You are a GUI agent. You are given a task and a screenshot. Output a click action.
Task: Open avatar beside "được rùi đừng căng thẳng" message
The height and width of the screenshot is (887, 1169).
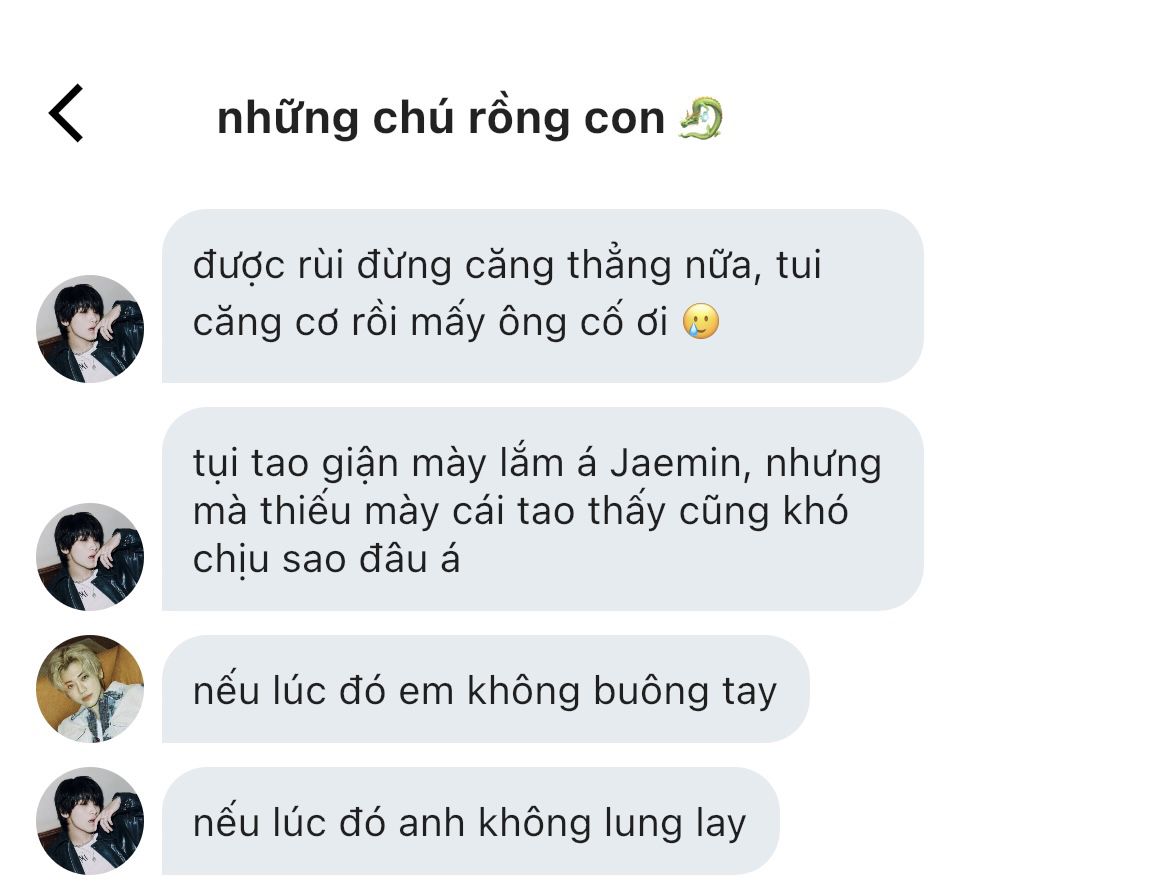pyautogui.click(x=90, y=329)
